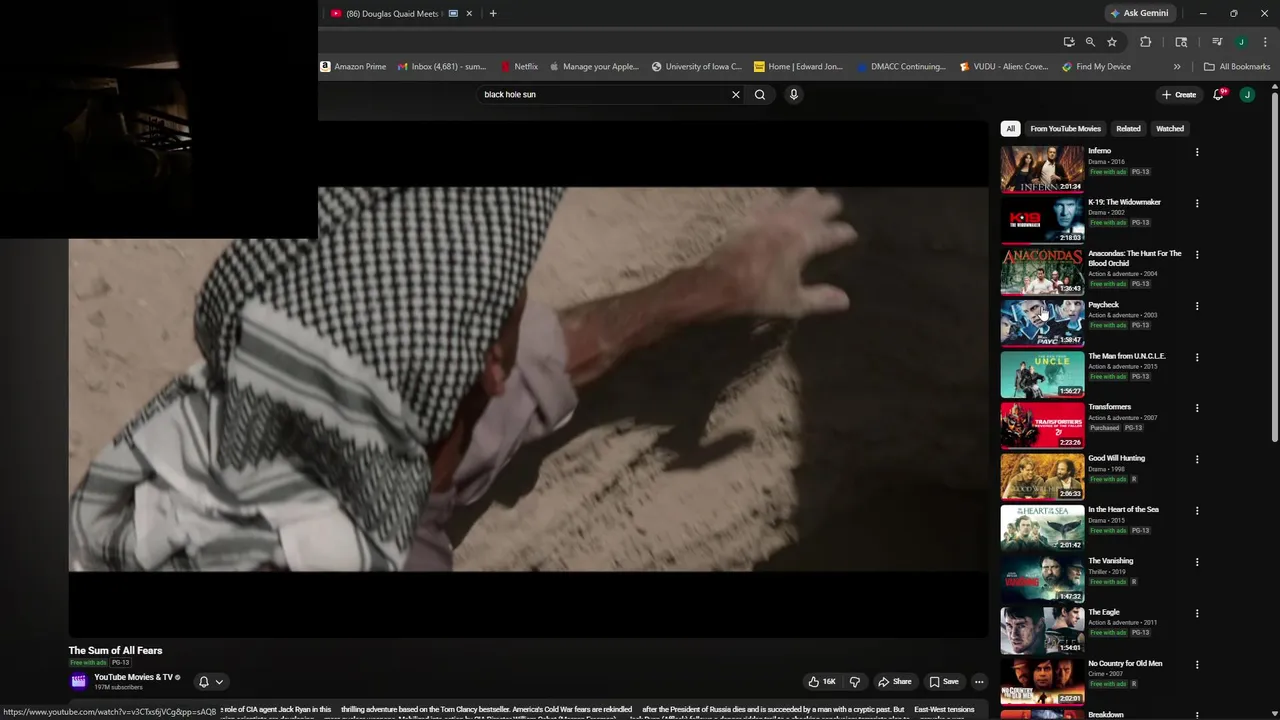The image size is (1280, 720).
Task: Open options menu for Paycheck
Action: (1197, 306)
